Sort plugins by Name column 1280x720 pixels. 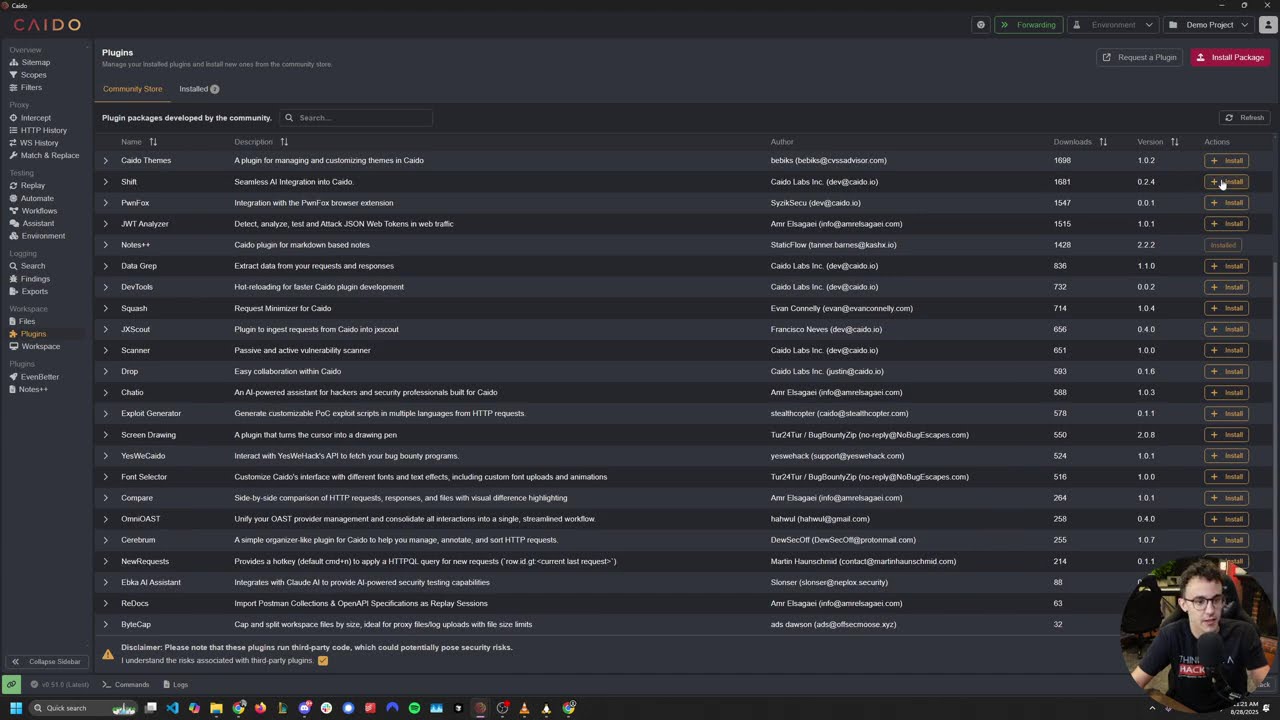[153, 142]
